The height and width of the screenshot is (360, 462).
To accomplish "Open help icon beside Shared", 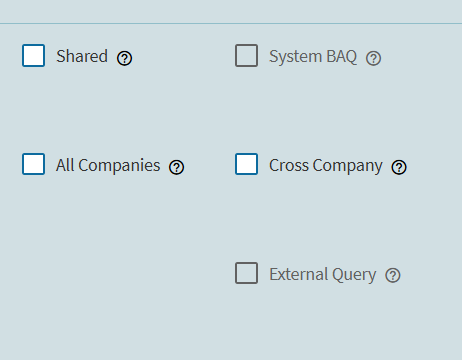I will point(124,58).
